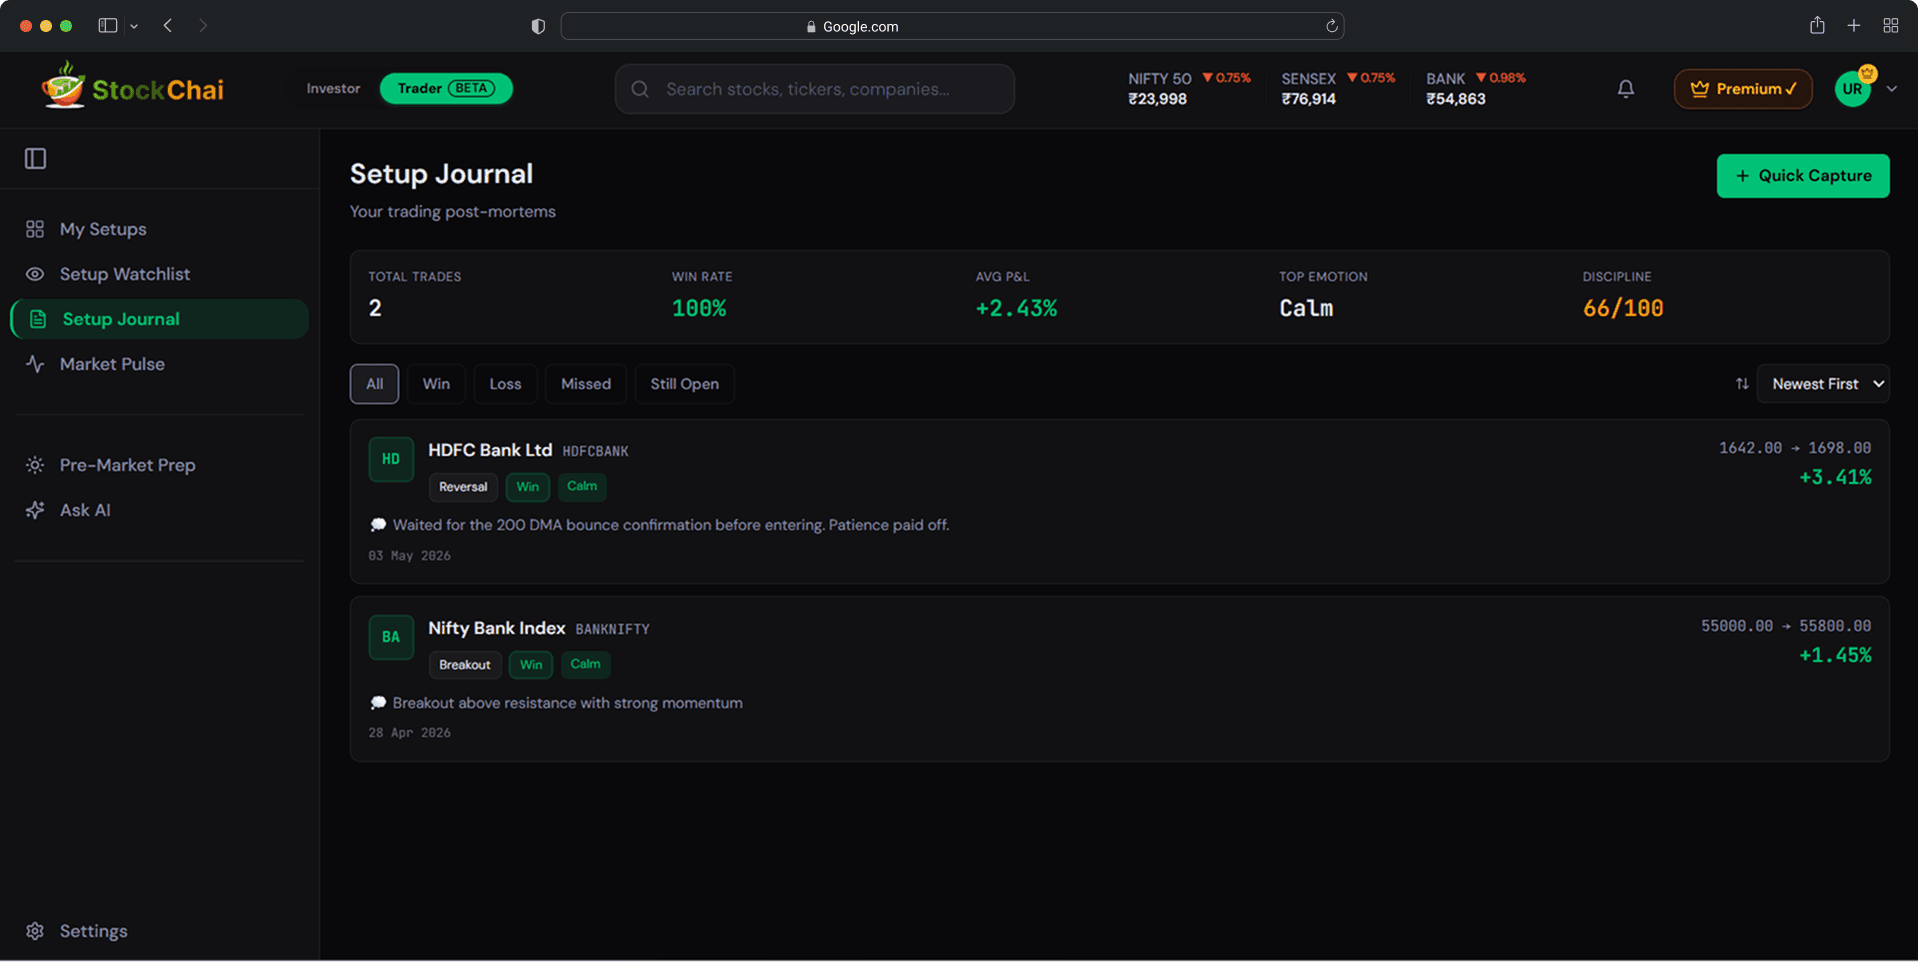Viewport: 1918px width, 967px height.
Task: Click the BA ticker avatar
Action: [391, 637]
